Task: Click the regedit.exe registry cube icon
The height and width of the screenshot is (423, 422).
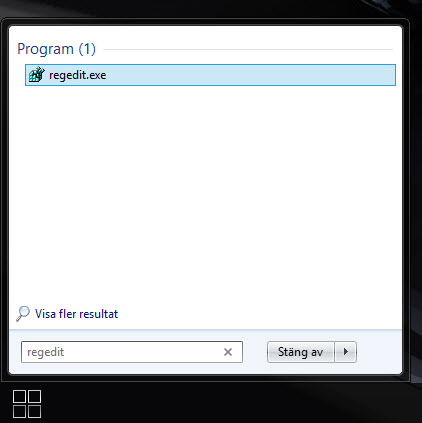Action: pyautogui.click(x=36, y=75)
